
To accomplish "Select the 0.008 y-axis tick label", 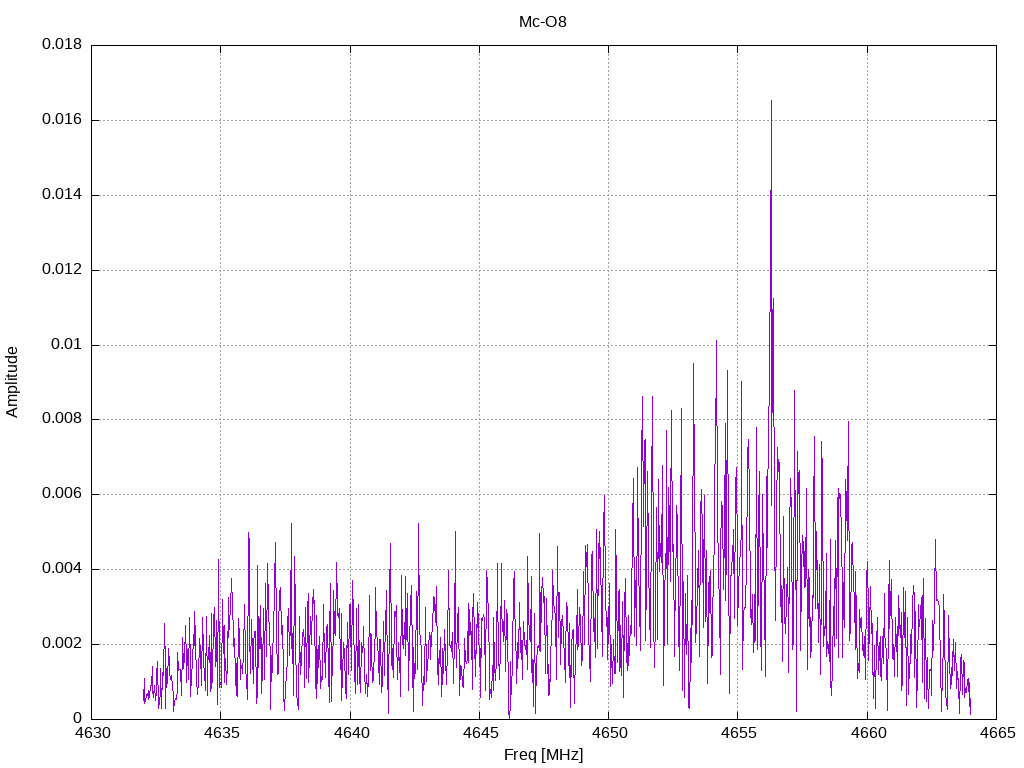I will click(61, 419).
